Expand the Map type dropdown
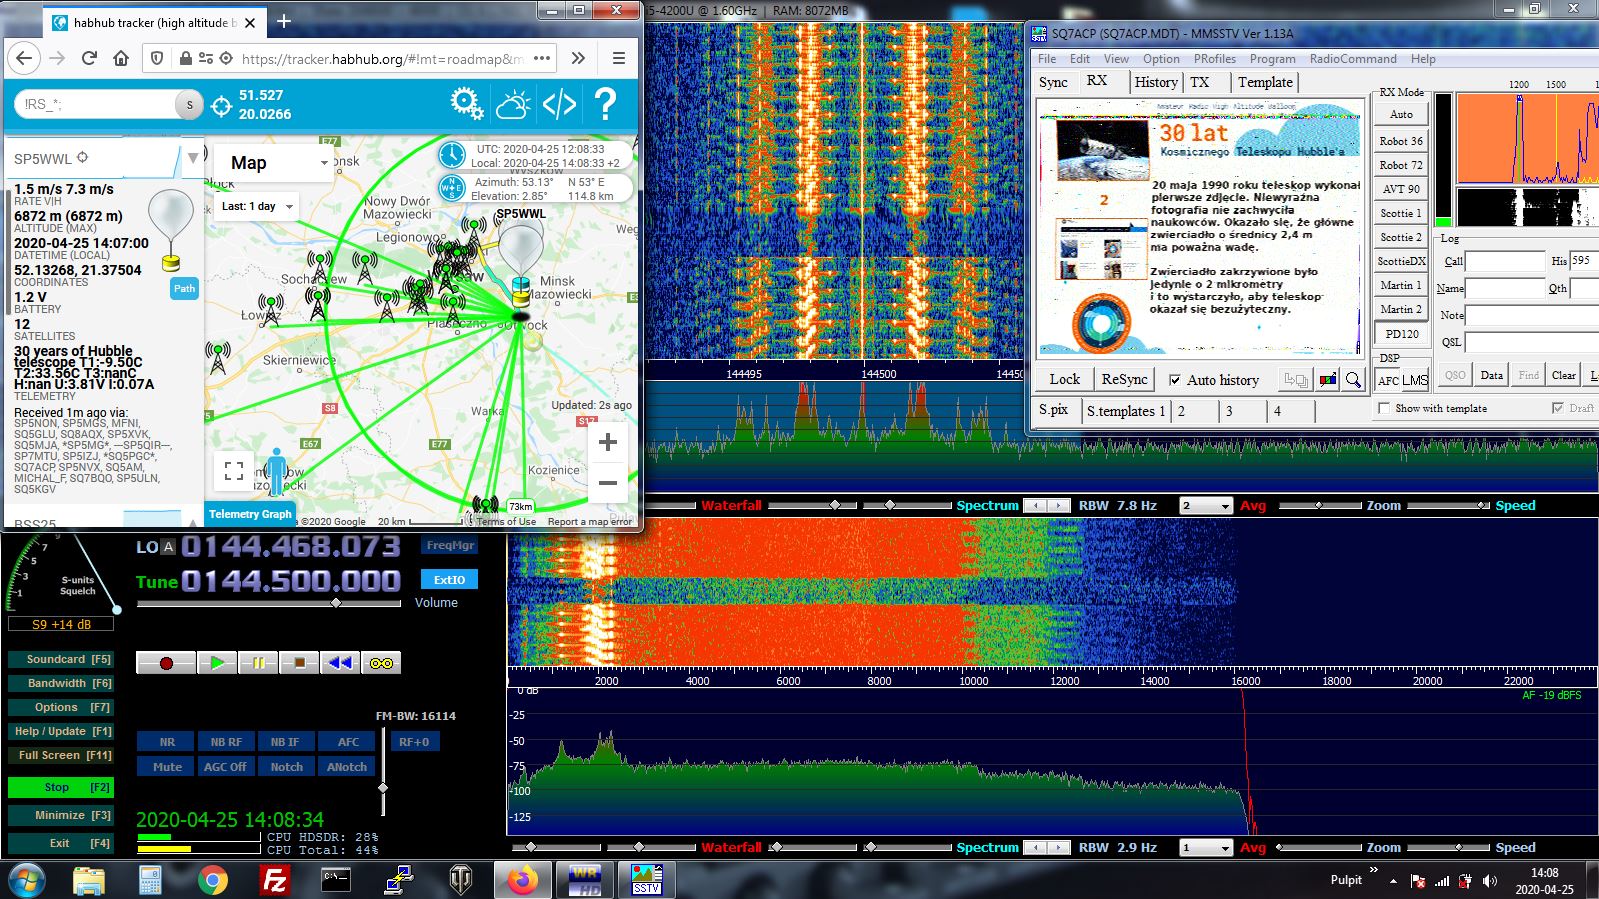The image size is (1599, 899). point(273,163)
